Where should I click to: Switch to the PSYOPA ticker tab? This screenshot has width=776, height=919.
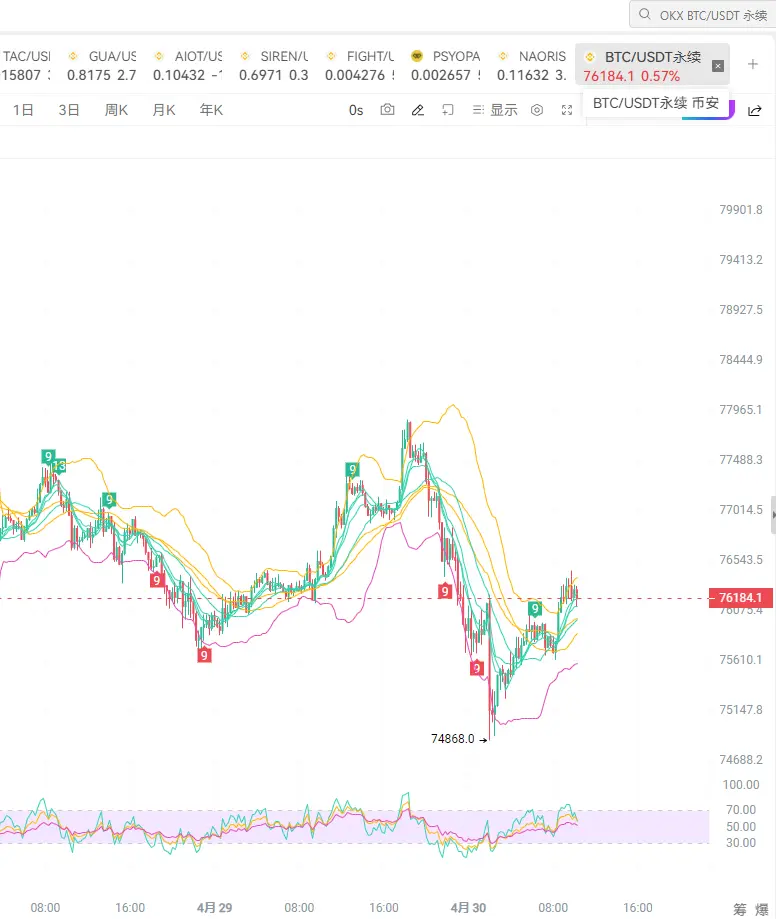tap(446, 65)
